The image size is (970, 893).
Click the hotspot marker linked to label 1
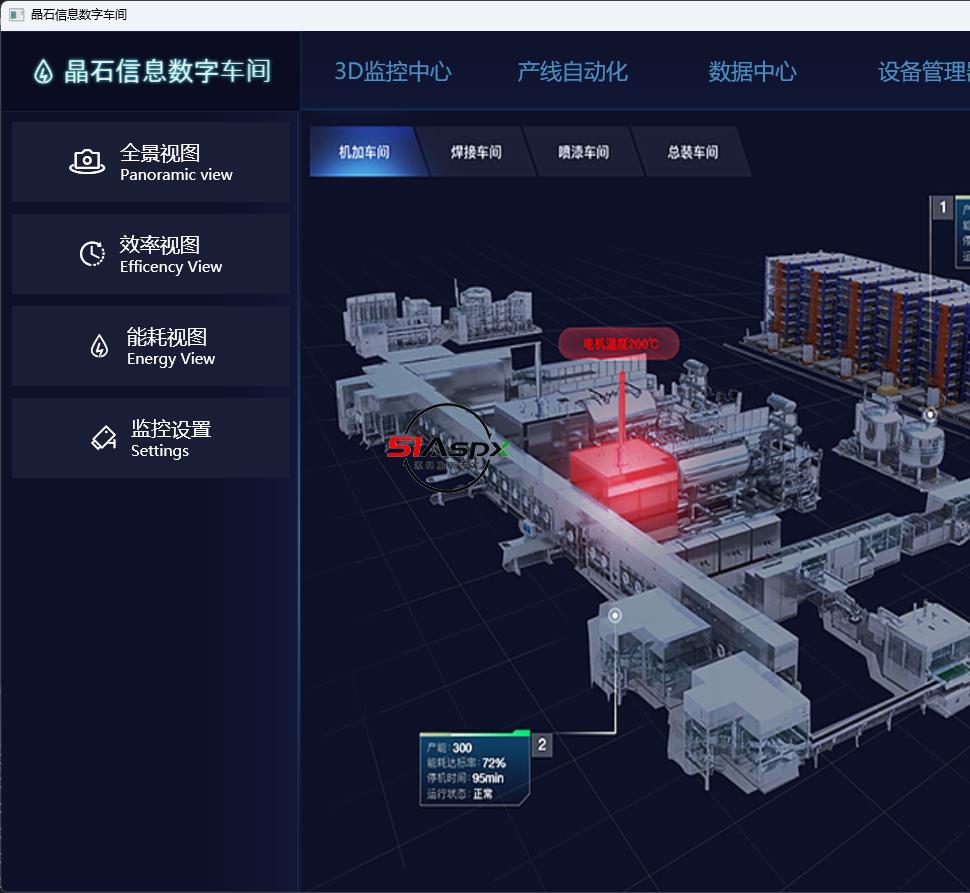(930, 414)
